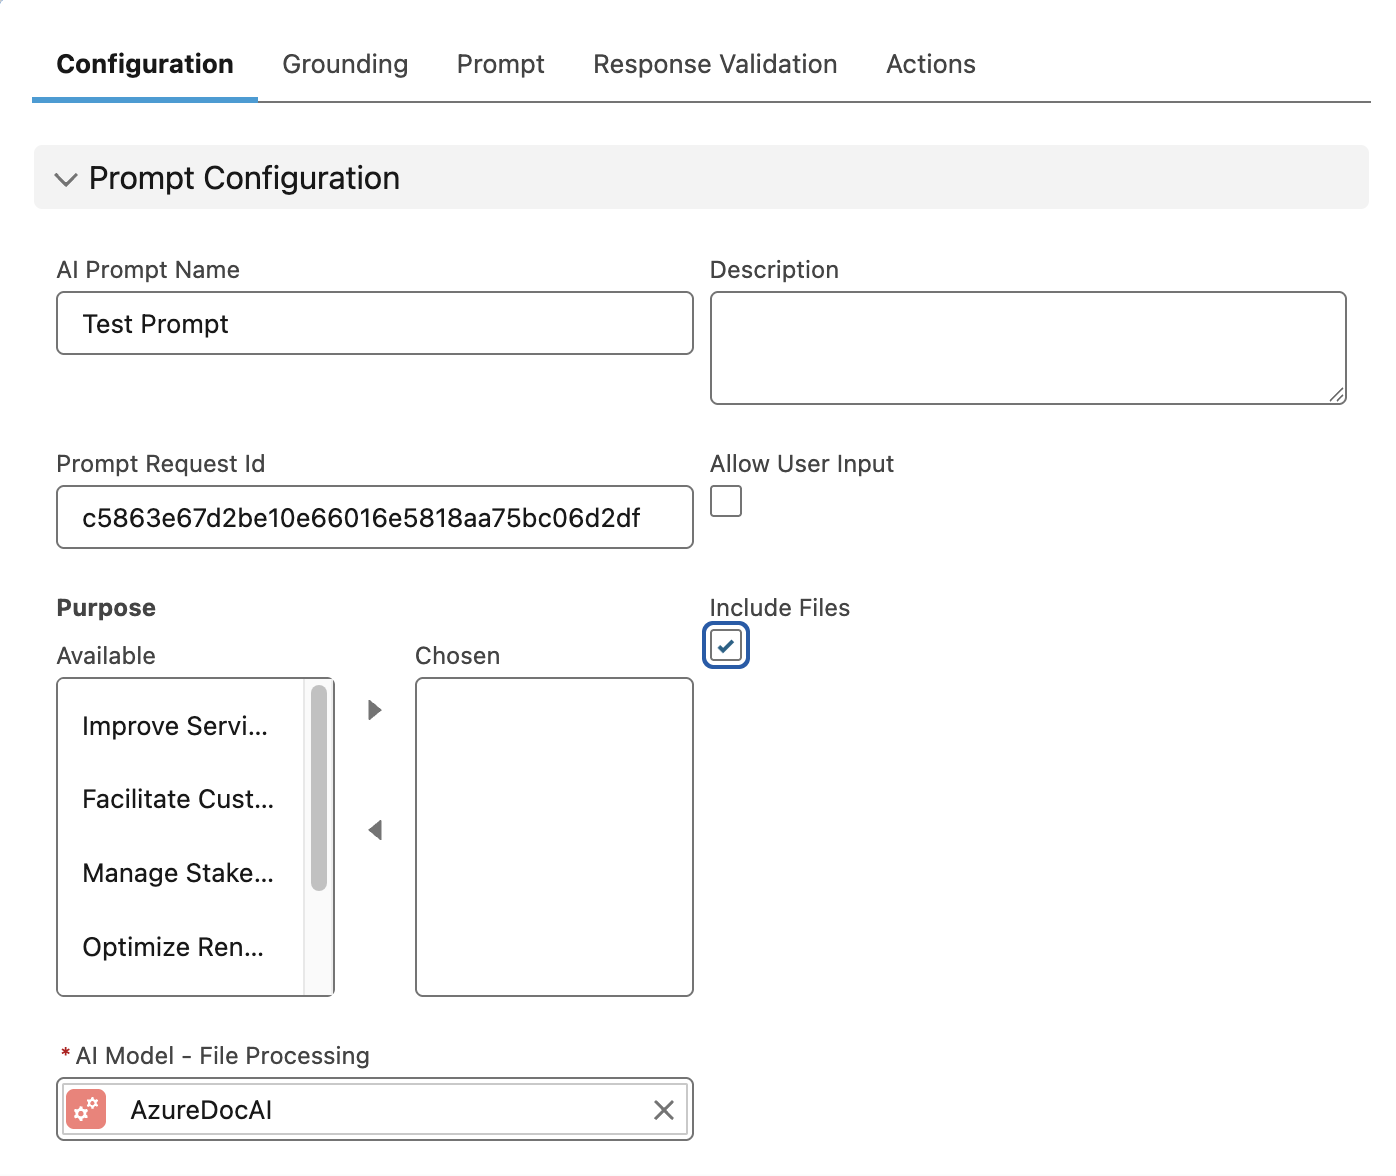Click the AI Prompt Name field
Image resolution: width=1396 pixels, height=1176 pixels.
tap(375, 323)
